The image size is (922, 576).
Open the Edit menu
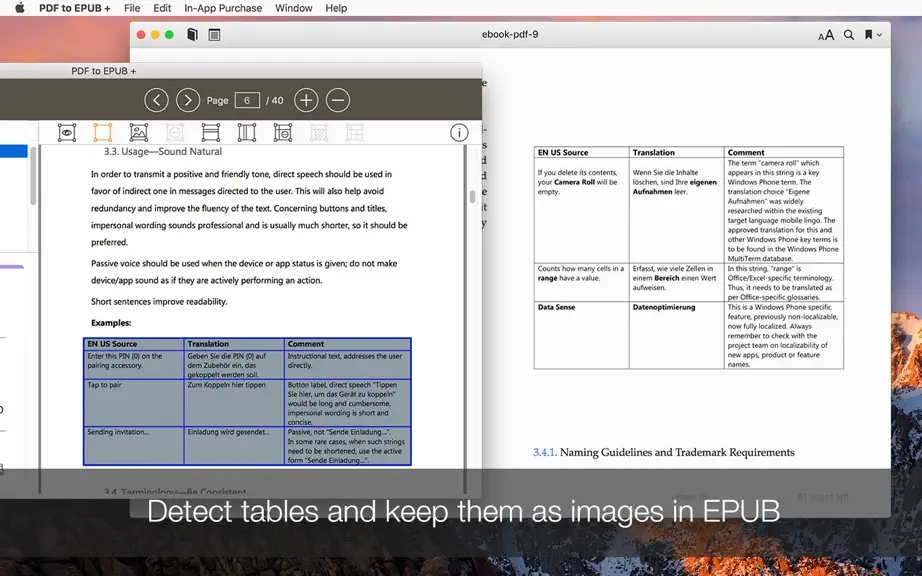[x=162, y=8]
